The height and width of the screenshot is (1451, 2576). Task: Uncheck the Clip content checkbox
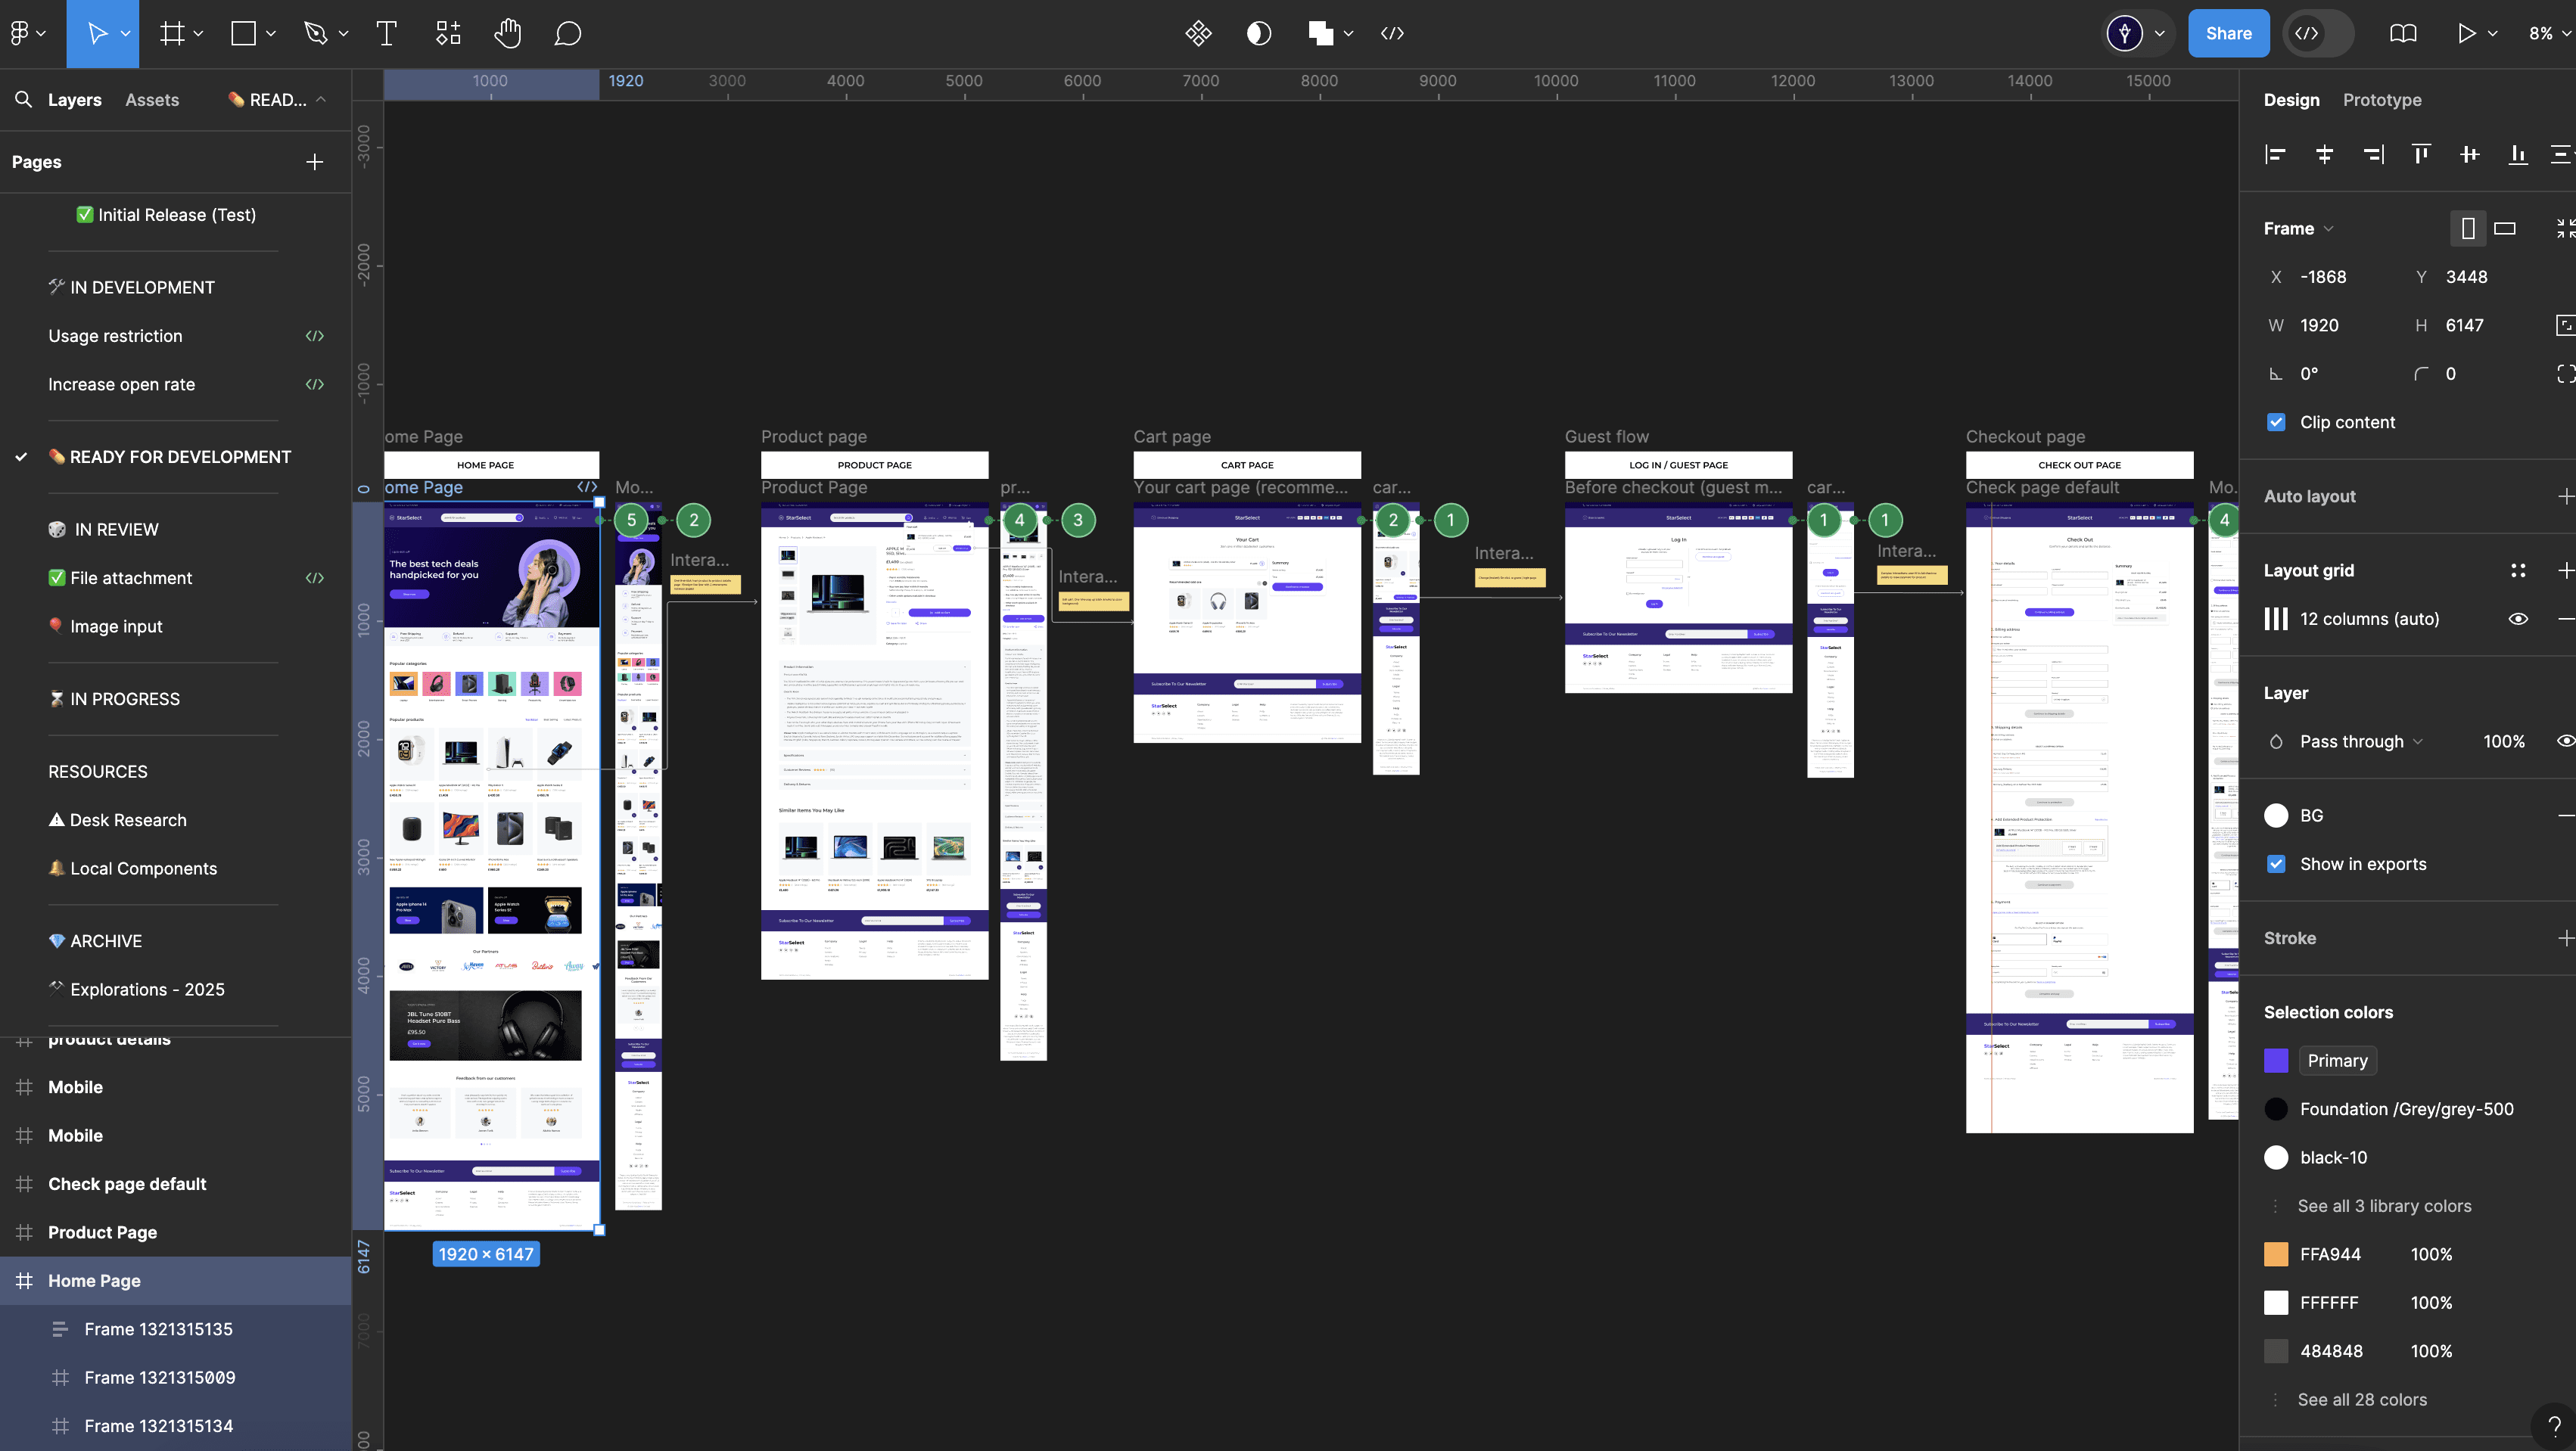[x=2276, y=422]
